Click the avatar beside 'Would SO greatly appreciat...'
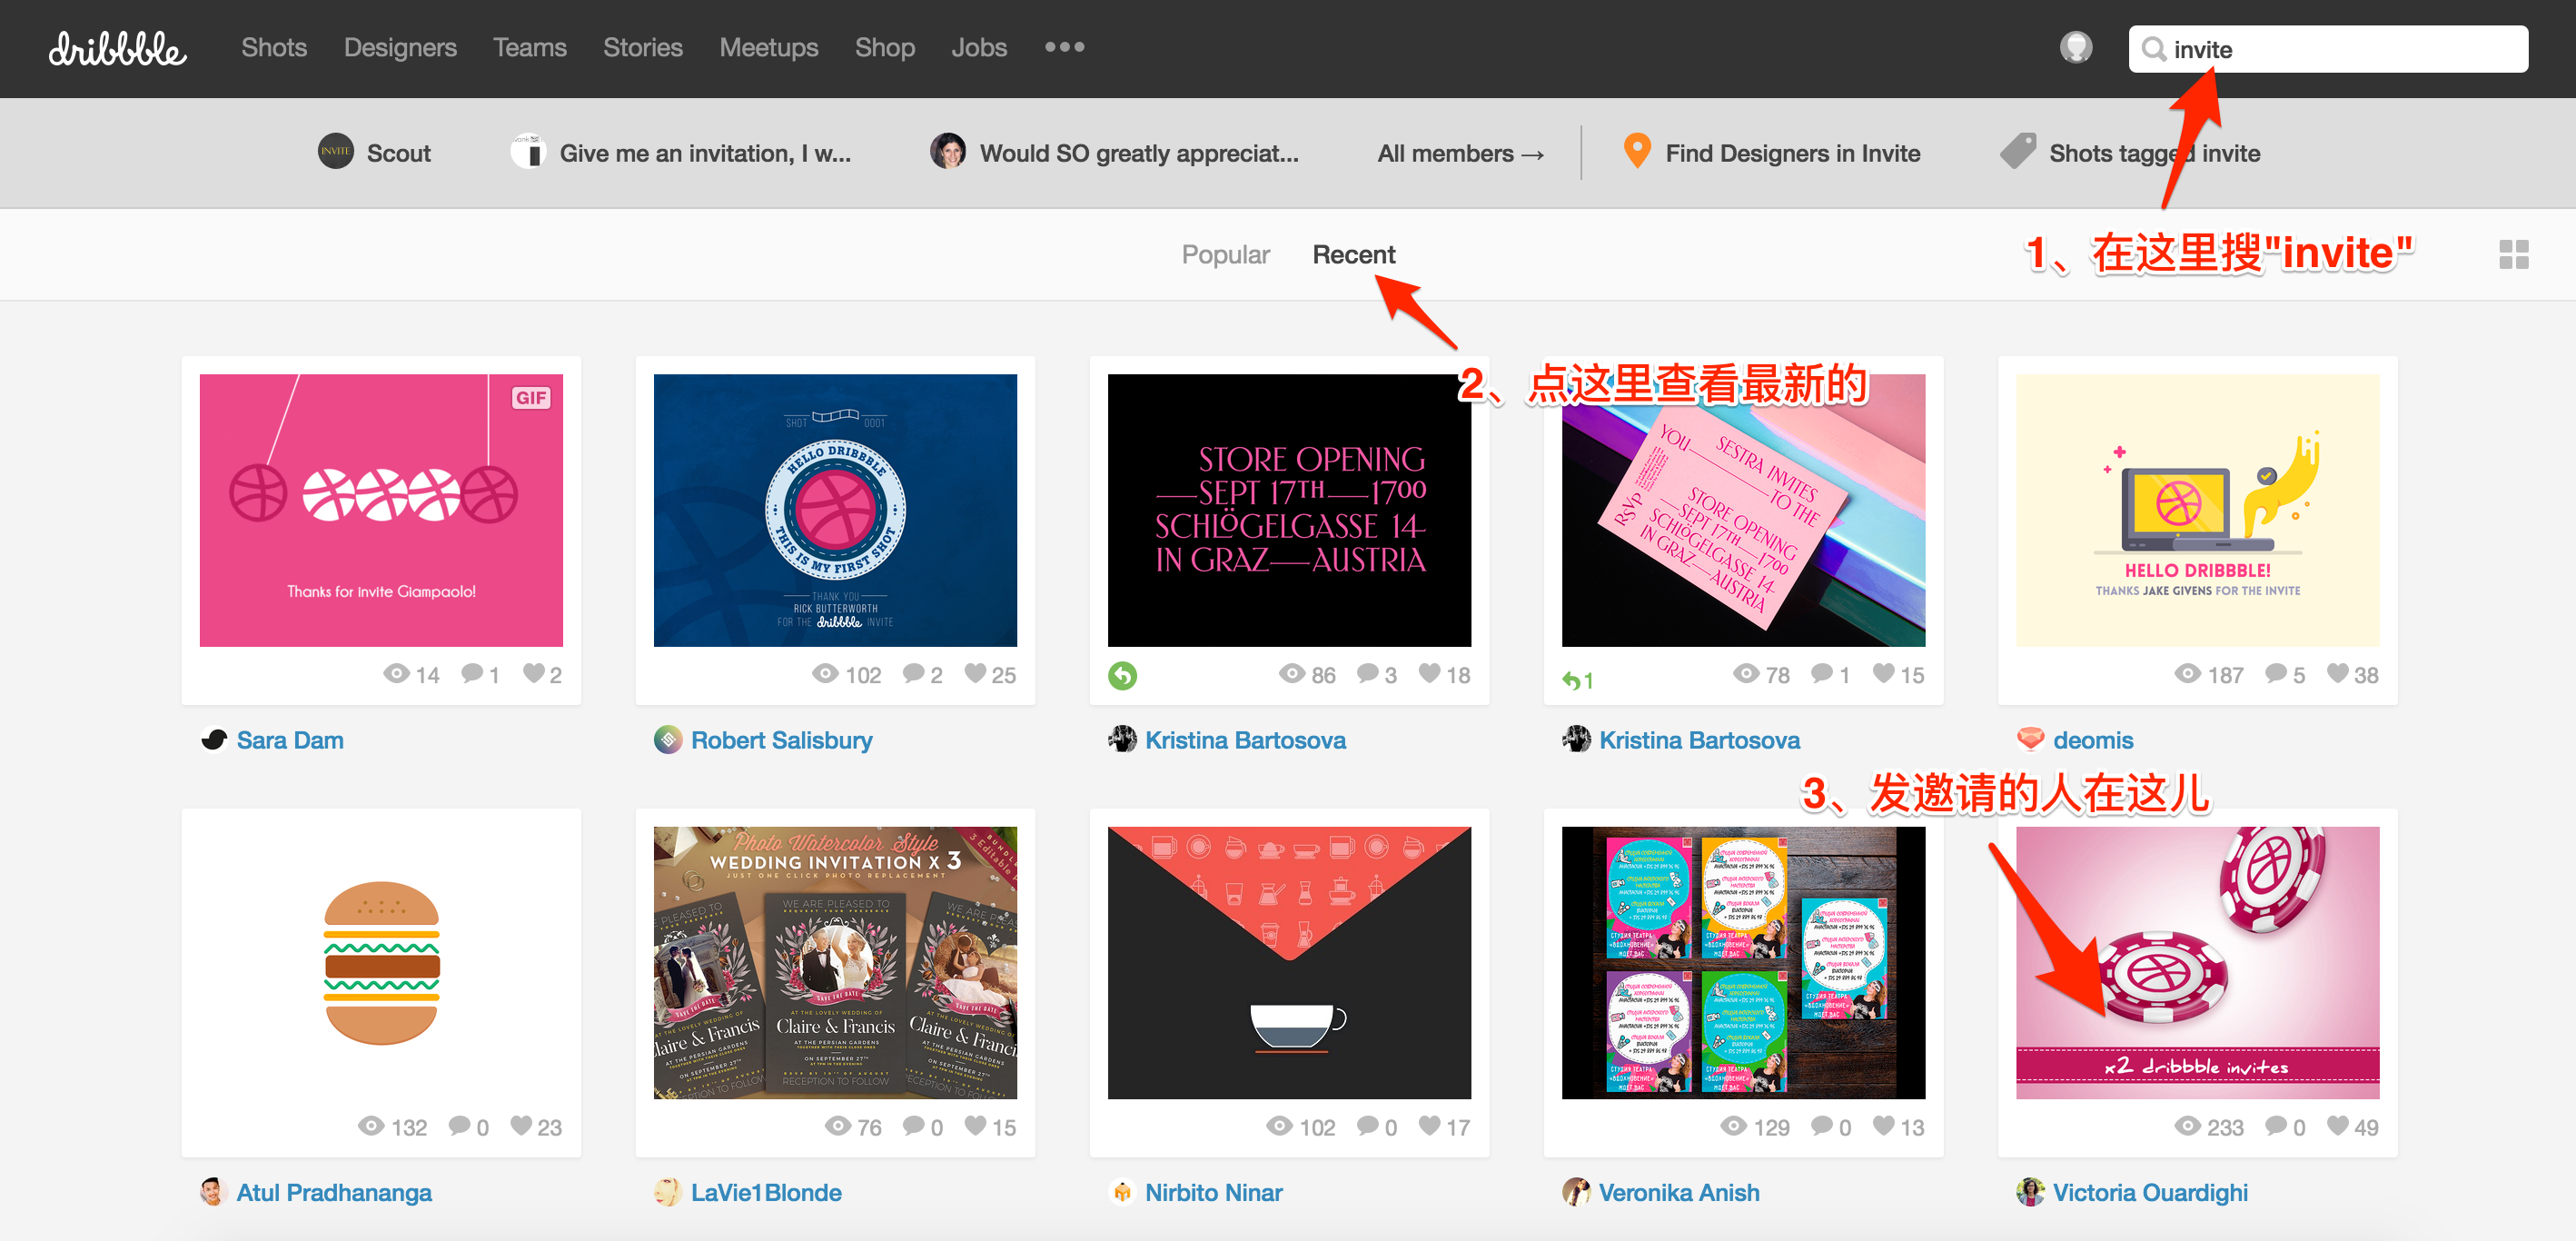 (947, 152)
